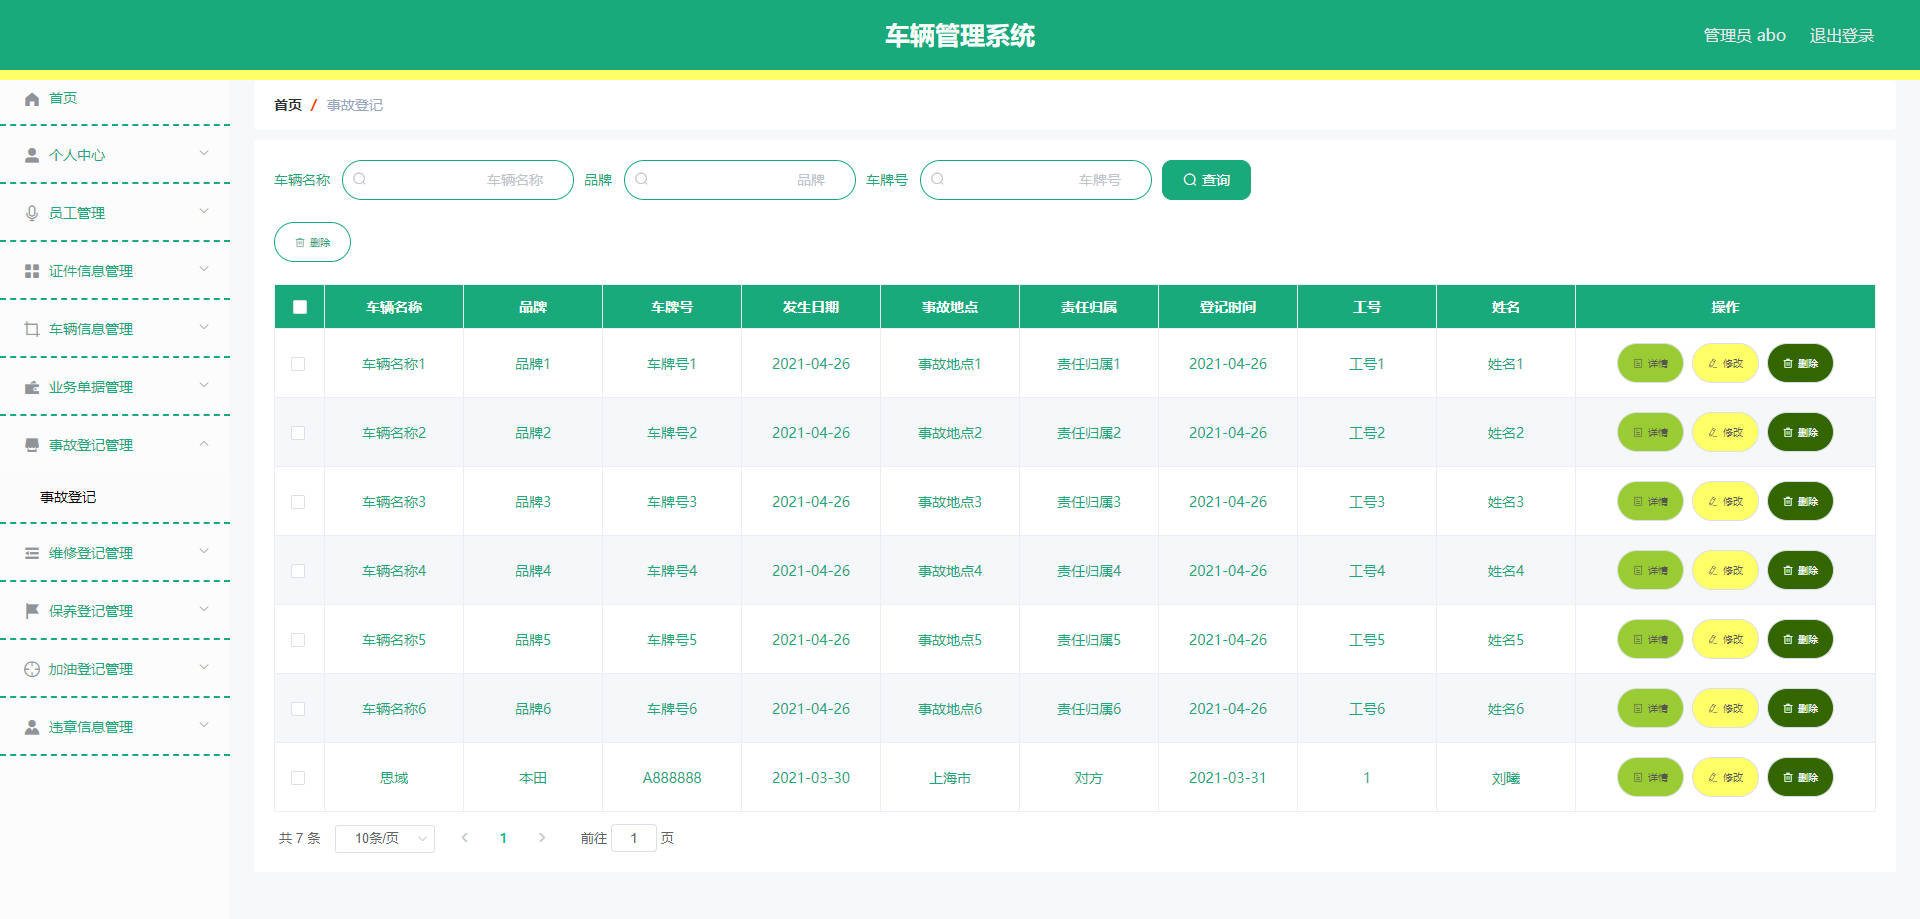Check the row checkbox for 车辆名称4

pos(298,572)
